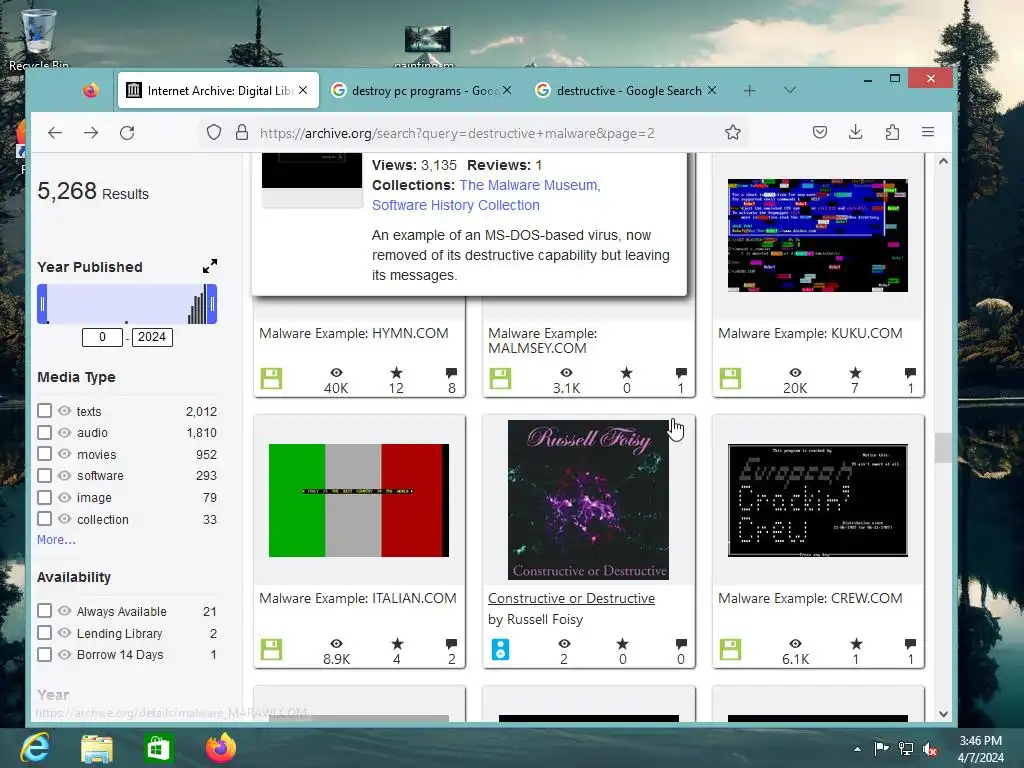Open the Firefox downloads panel
The width and height of the screenshot is (1024, 768).
[856, 133]
